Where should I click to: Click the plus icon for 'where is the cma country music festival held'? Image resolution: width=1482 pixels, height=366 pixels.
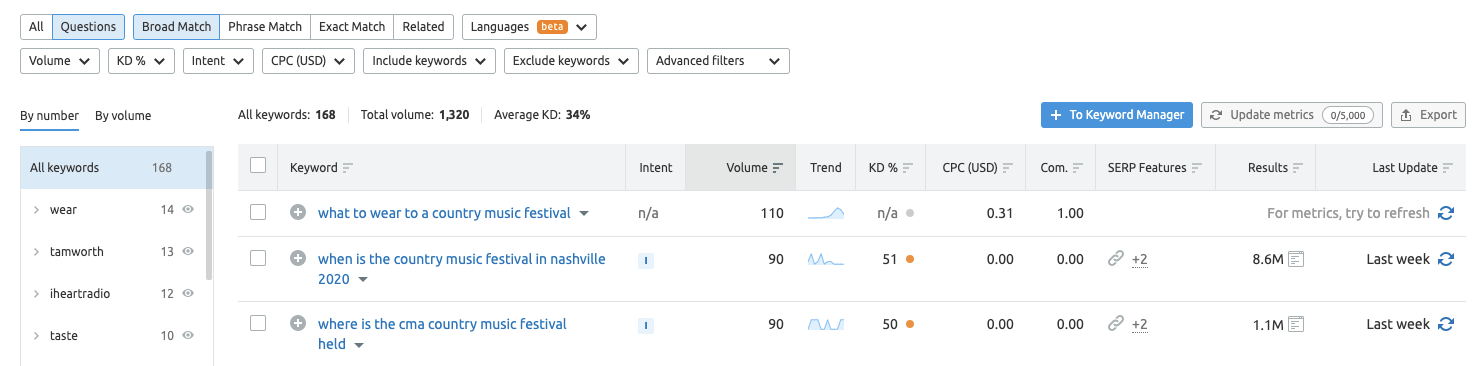297,323
